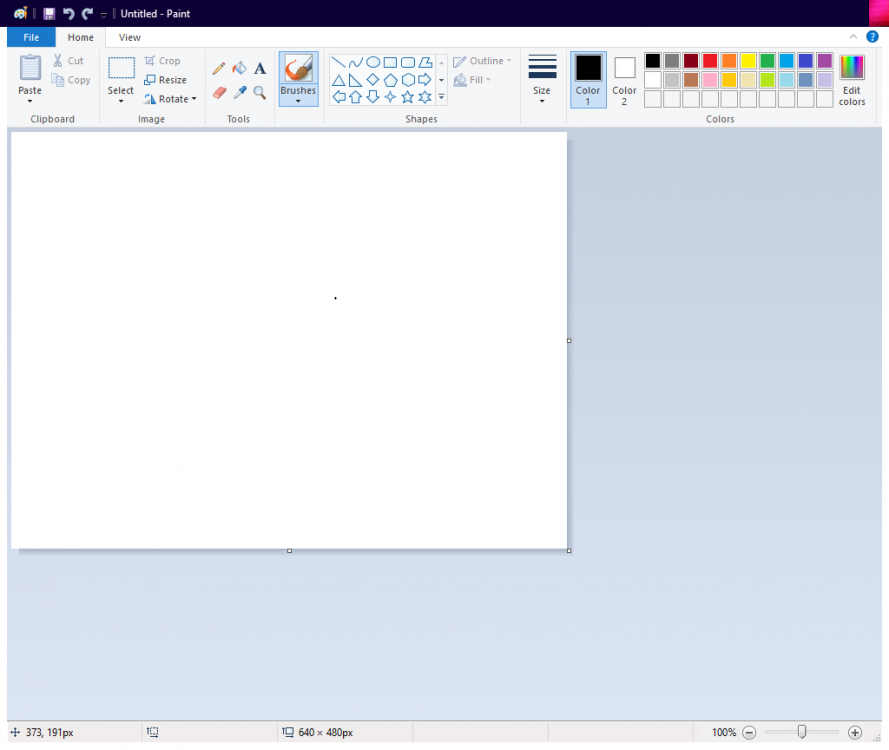Click the Undo arrow in title bar
The image size is (889, 750).
pos(68,14)
